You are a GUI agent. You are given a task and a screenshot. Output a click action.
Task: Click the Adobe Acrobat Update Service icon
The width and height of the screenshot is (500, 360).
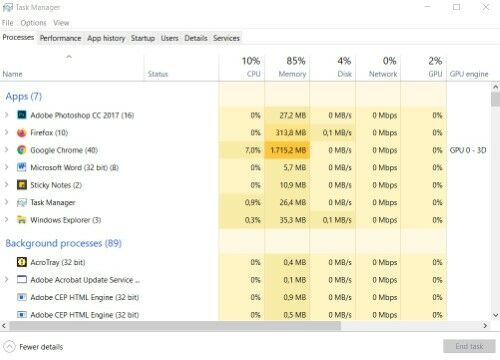coord(22,279)
